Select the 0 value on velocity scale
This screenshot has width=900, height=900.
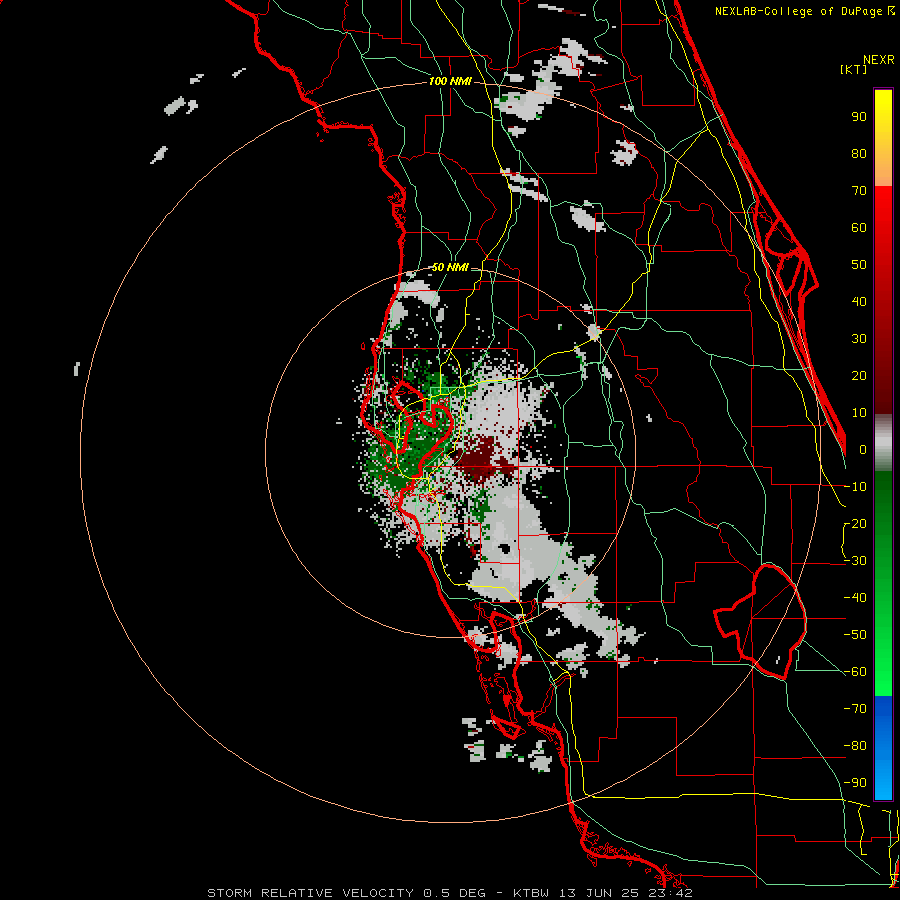coord(863,450)
